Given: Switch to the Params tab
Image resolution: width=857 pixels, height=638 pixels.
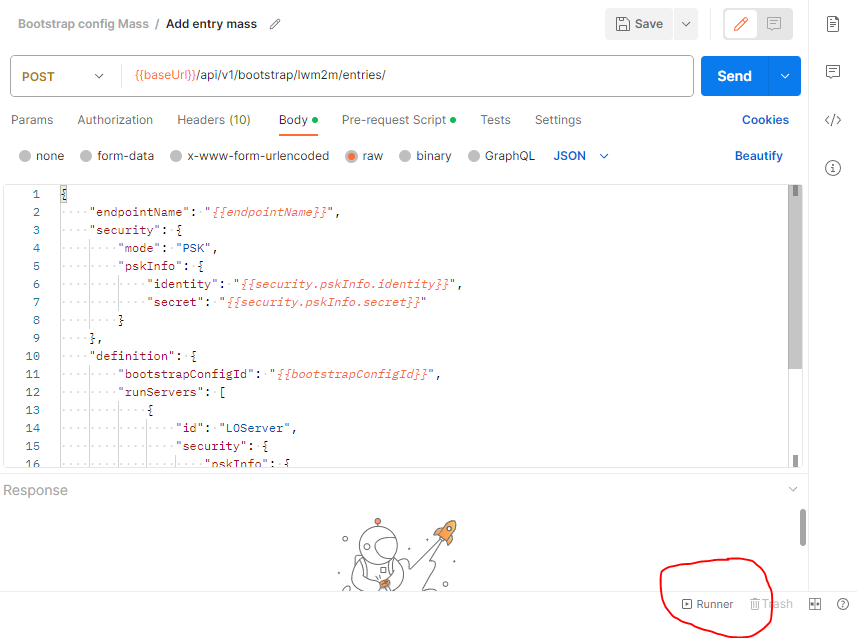Looking at the screenshot, I should coord(32,120).
